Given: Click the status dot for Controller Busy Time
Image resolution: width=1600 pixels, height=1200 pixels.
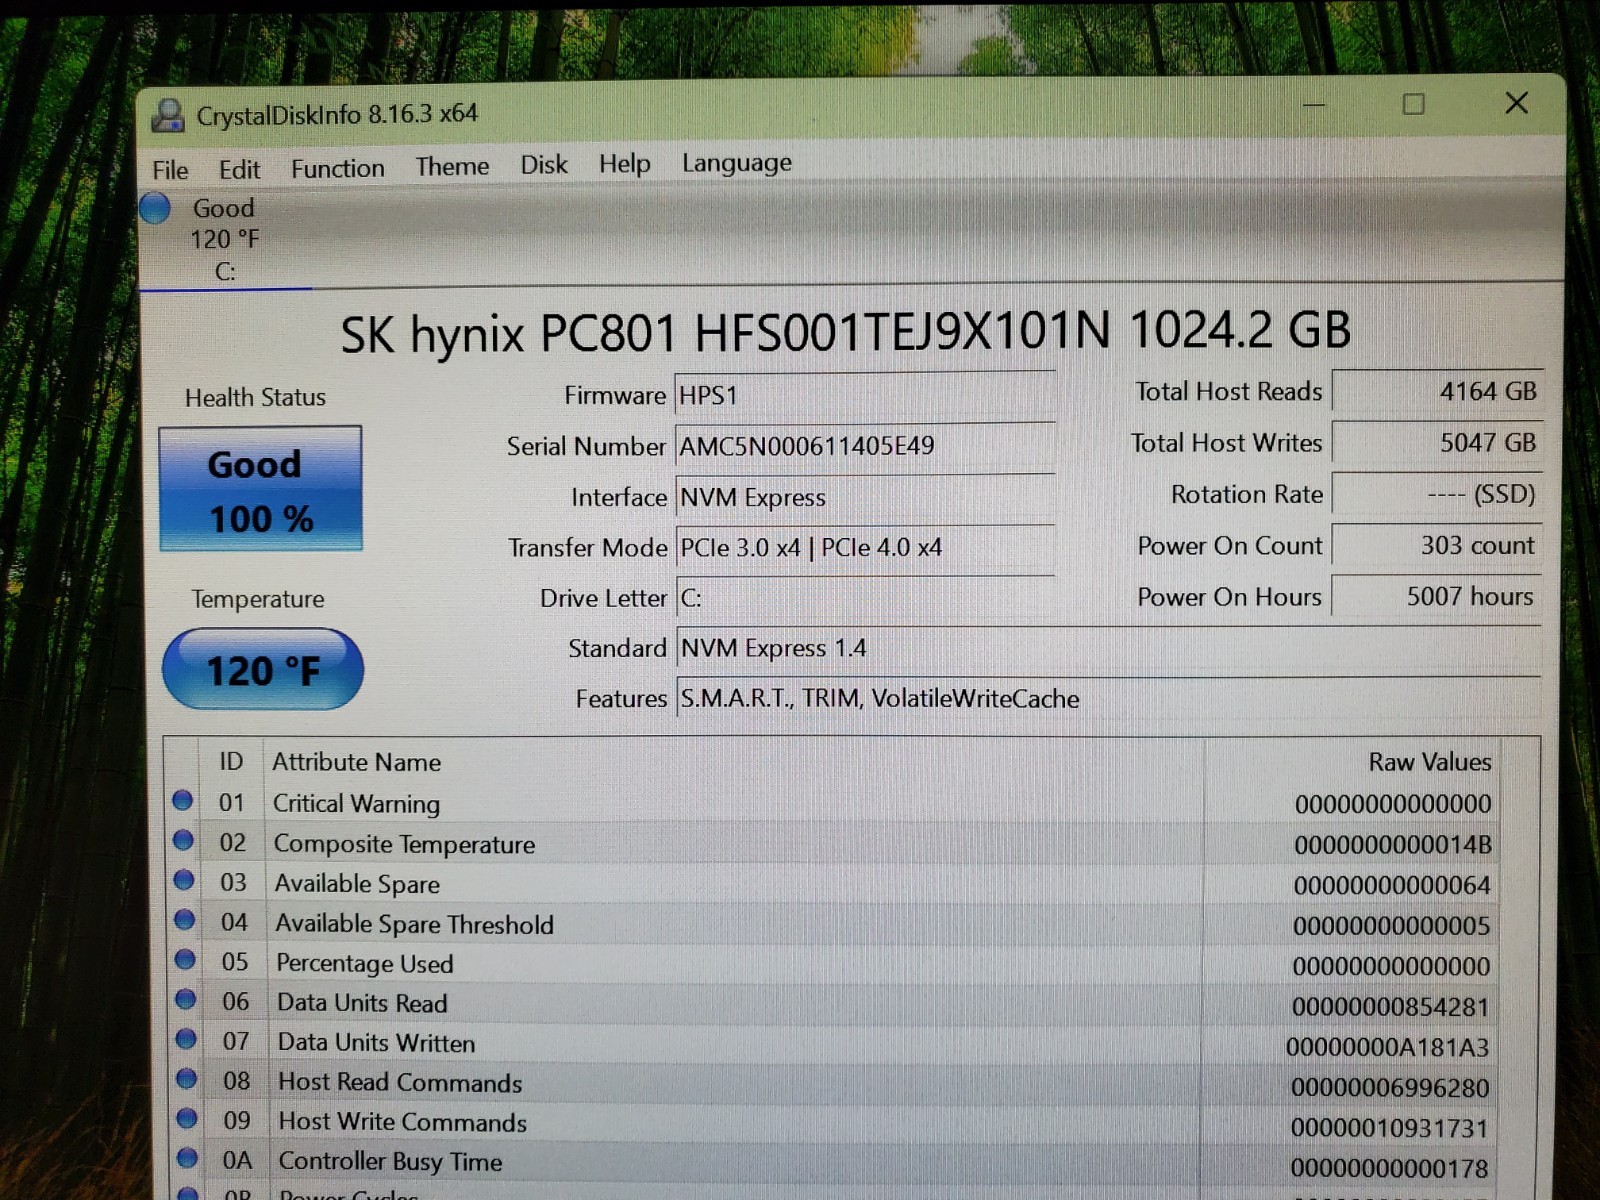Looking at the screenshot, I should [187, 1158].
